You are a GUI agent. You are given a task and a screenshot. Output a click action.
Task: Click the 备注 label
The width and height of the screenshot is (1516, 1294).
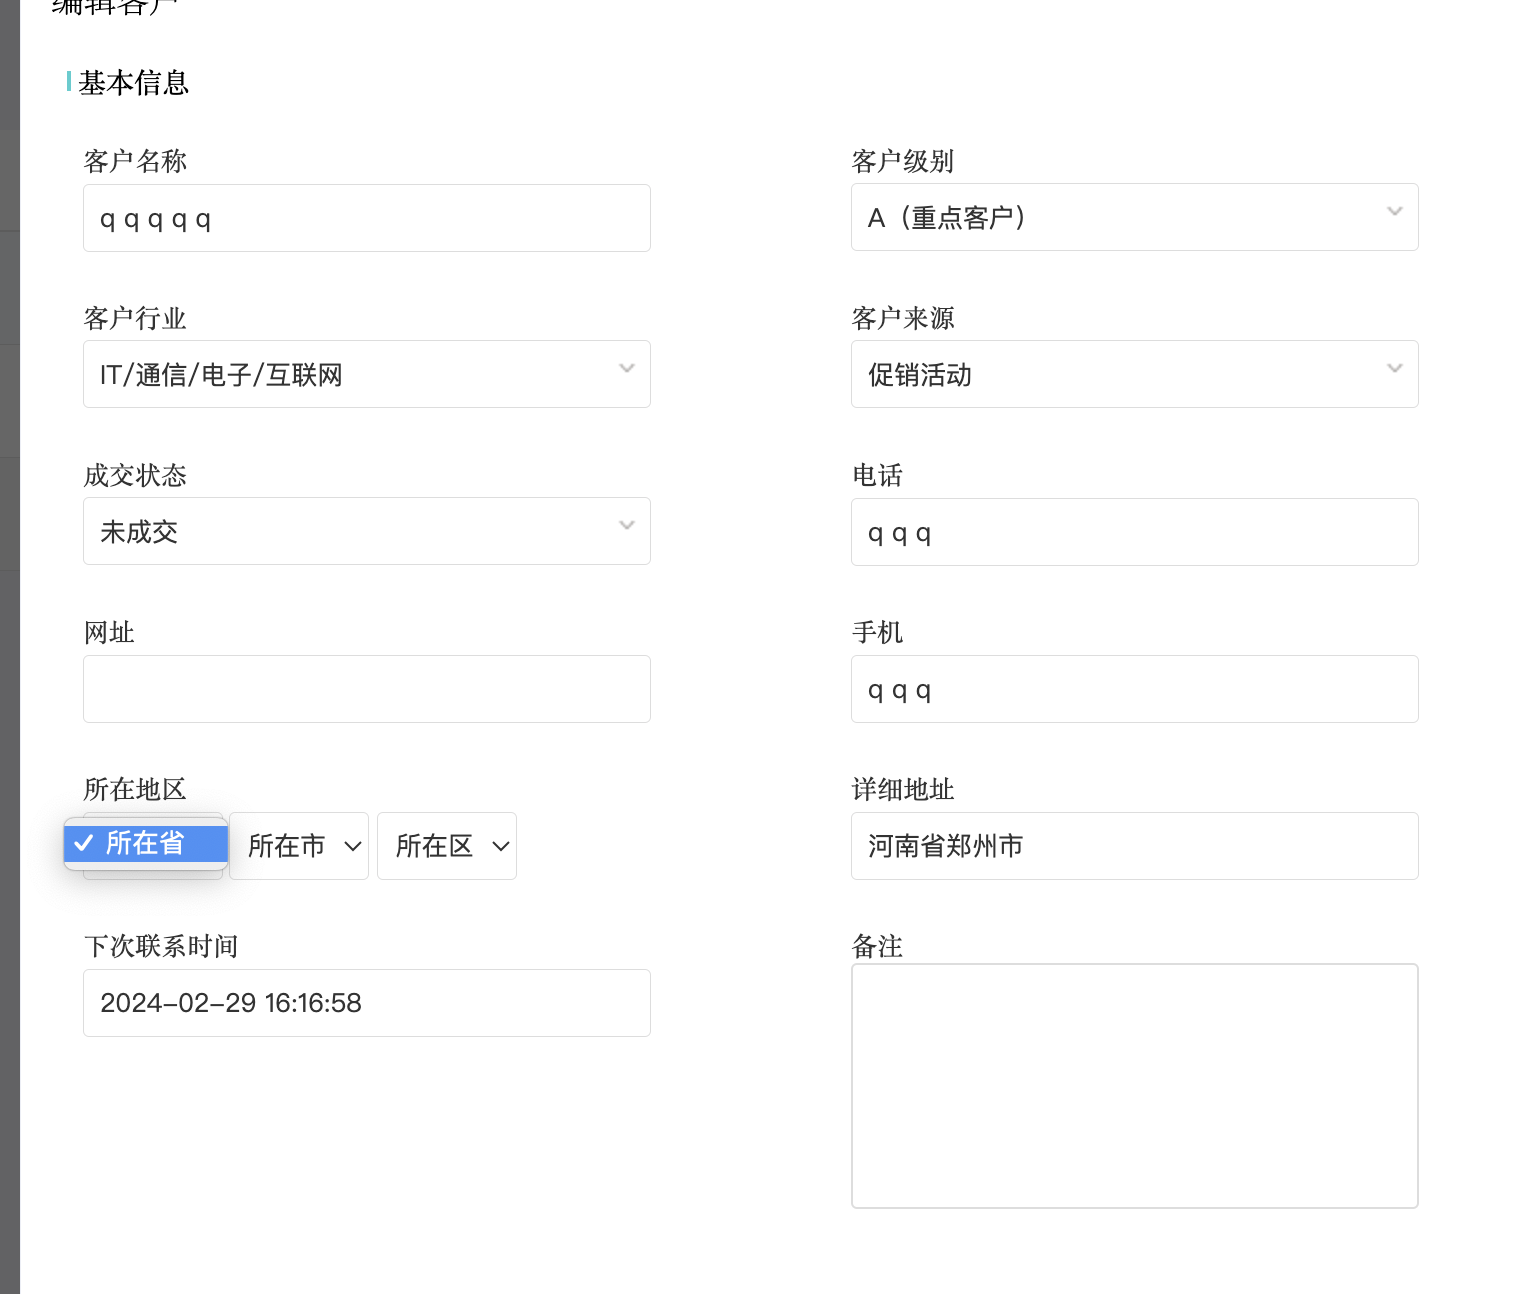click(x=877, y=946)
